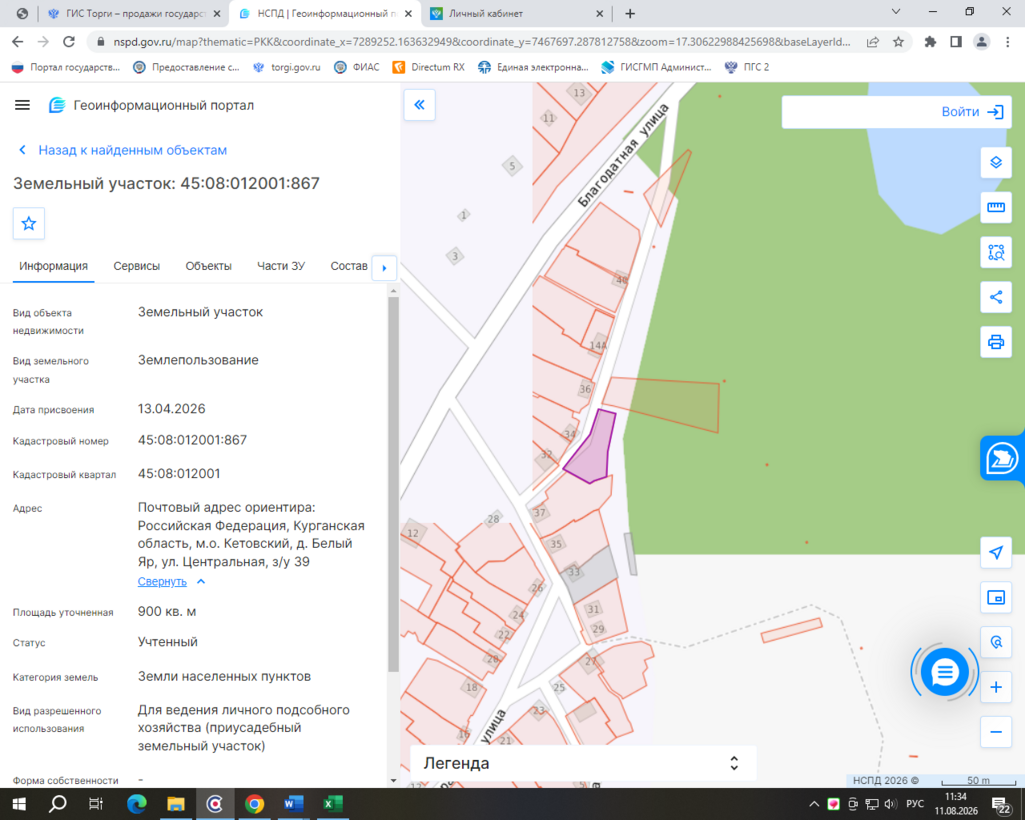Open the round chat support bubble

[944, 672]
